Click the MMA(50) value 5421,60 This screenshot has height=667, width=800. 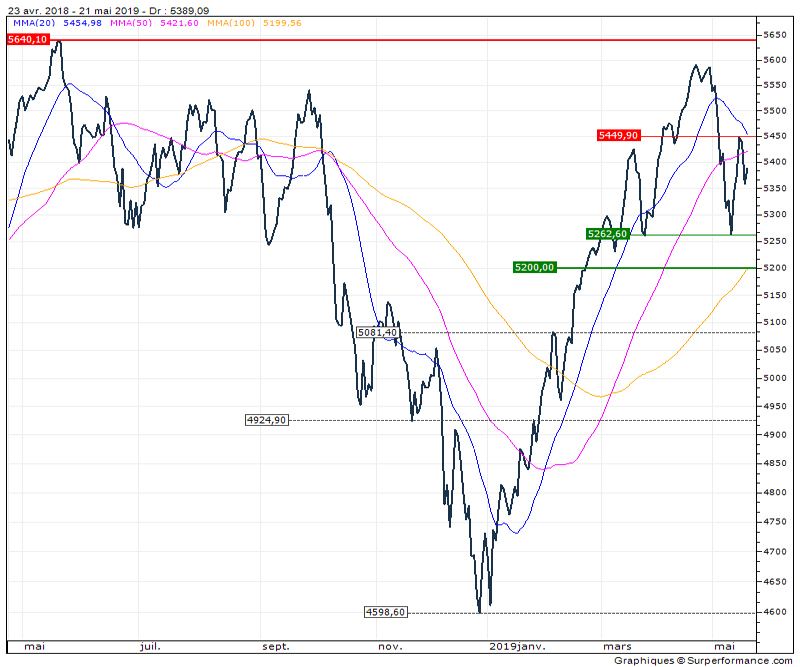coord(180,23)
